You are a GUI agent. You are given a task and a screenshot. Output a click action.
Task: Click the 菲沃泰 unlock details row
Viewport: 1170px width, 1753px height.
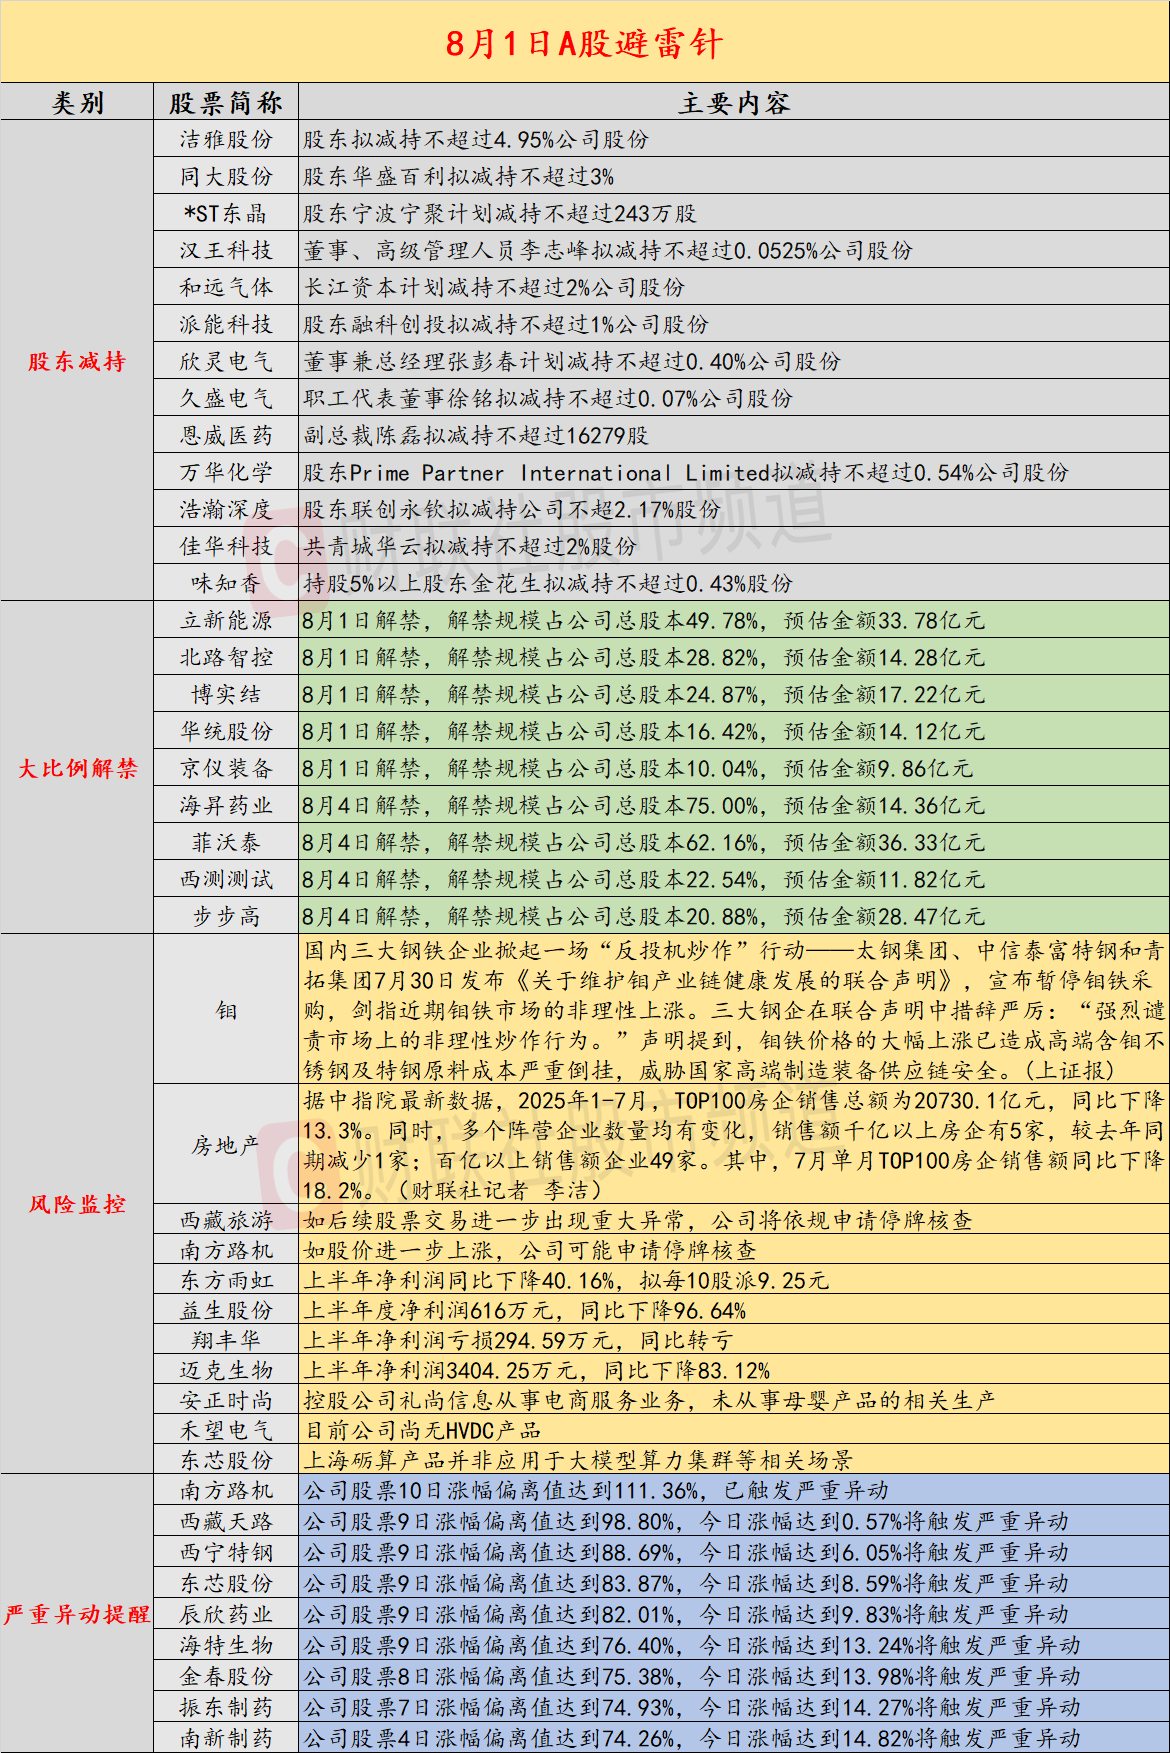click(734, 842)
